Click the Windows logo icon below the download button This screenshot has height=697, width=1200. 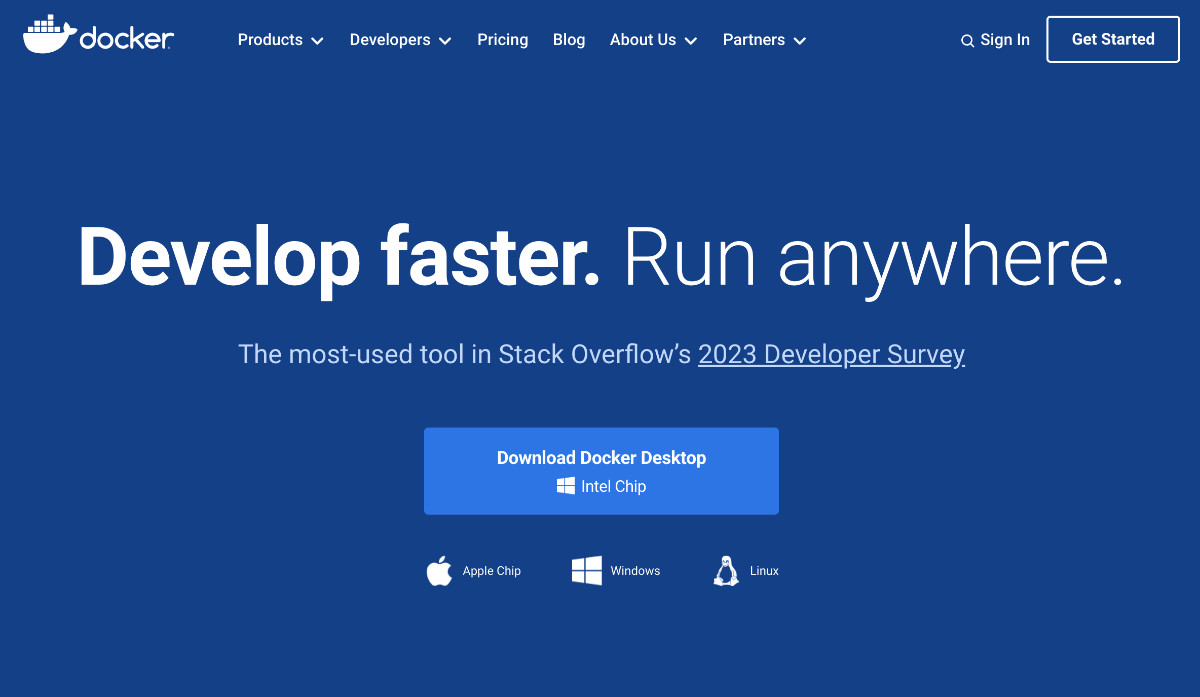coord(587,571)
